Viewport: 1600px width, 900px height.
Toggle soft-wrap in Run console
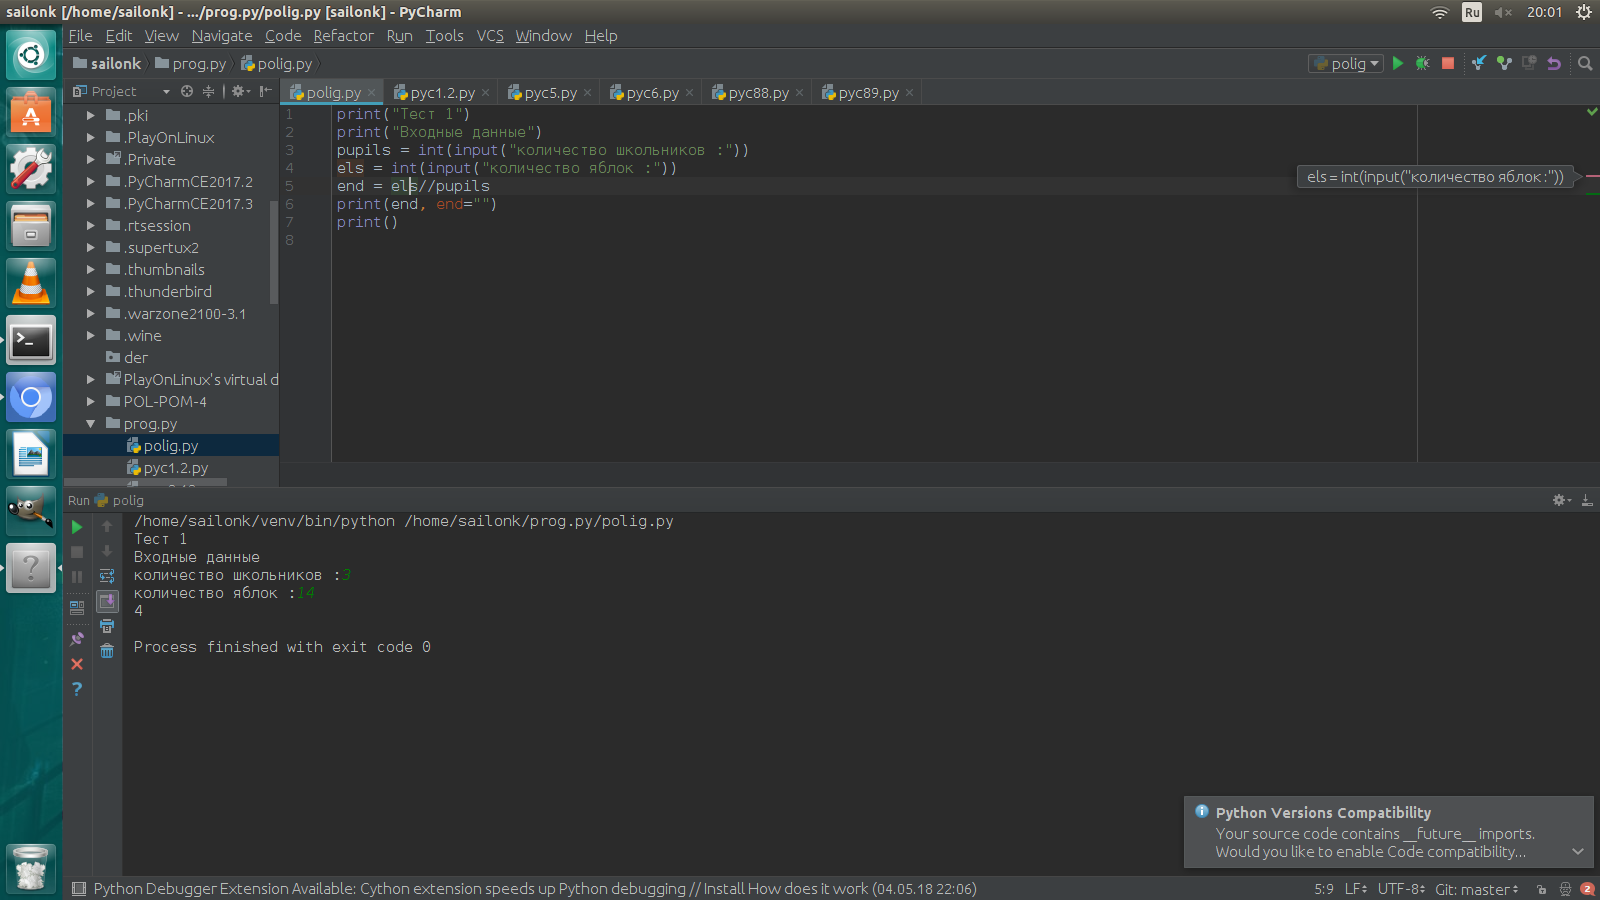[107, 576]
